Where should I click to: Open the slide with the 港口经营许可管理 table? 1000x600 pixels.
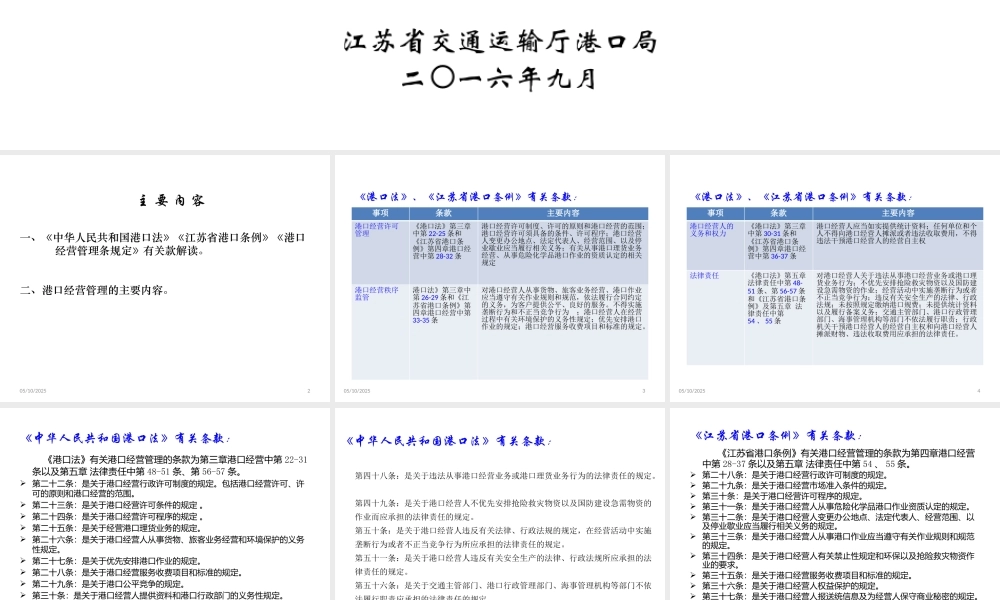pyautogui.click(x=500, y=278)
